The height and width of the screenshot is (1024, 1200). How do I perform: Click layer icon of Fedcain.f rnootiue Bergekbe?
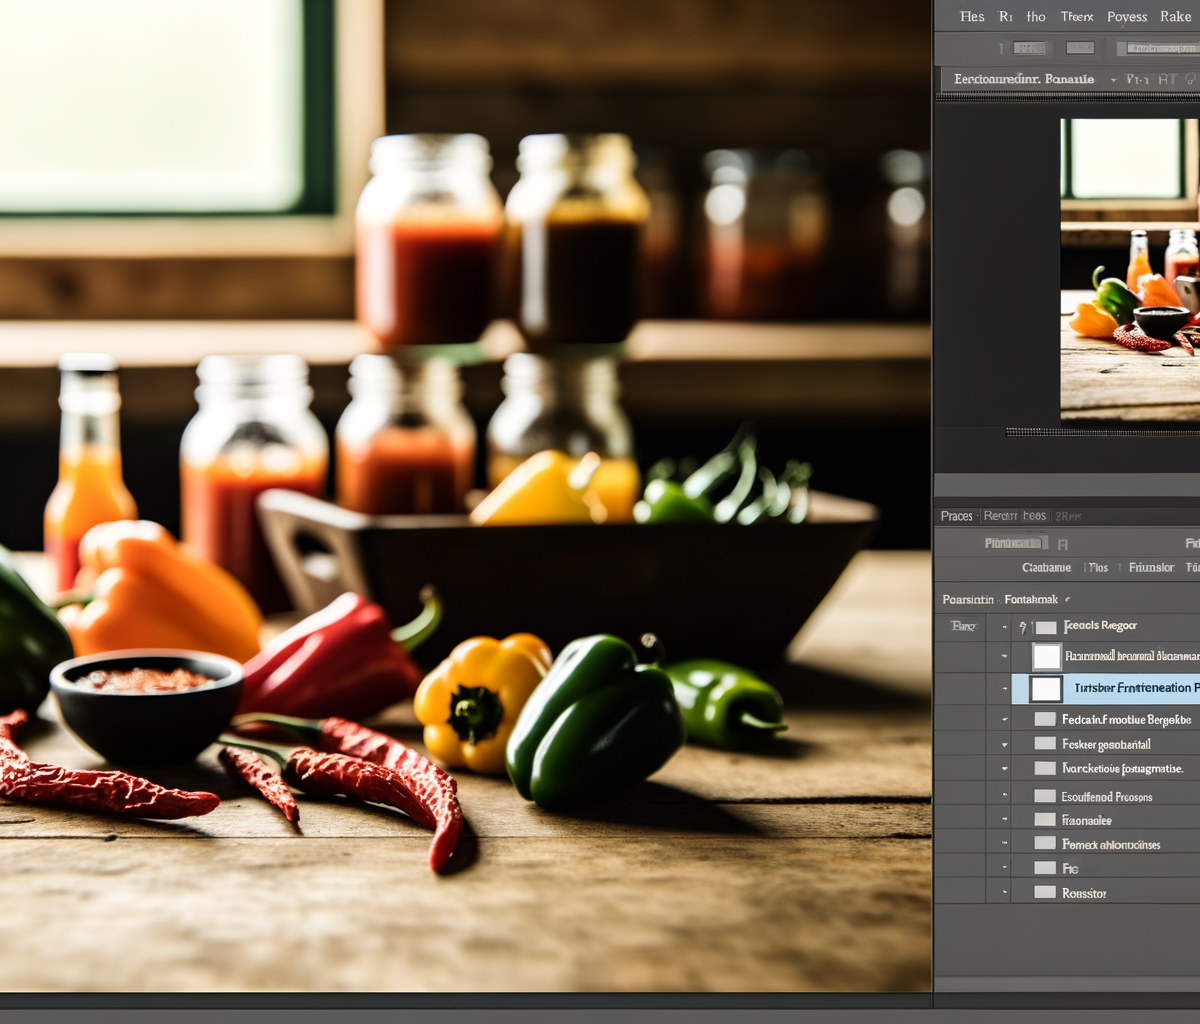coord(1045,720)
